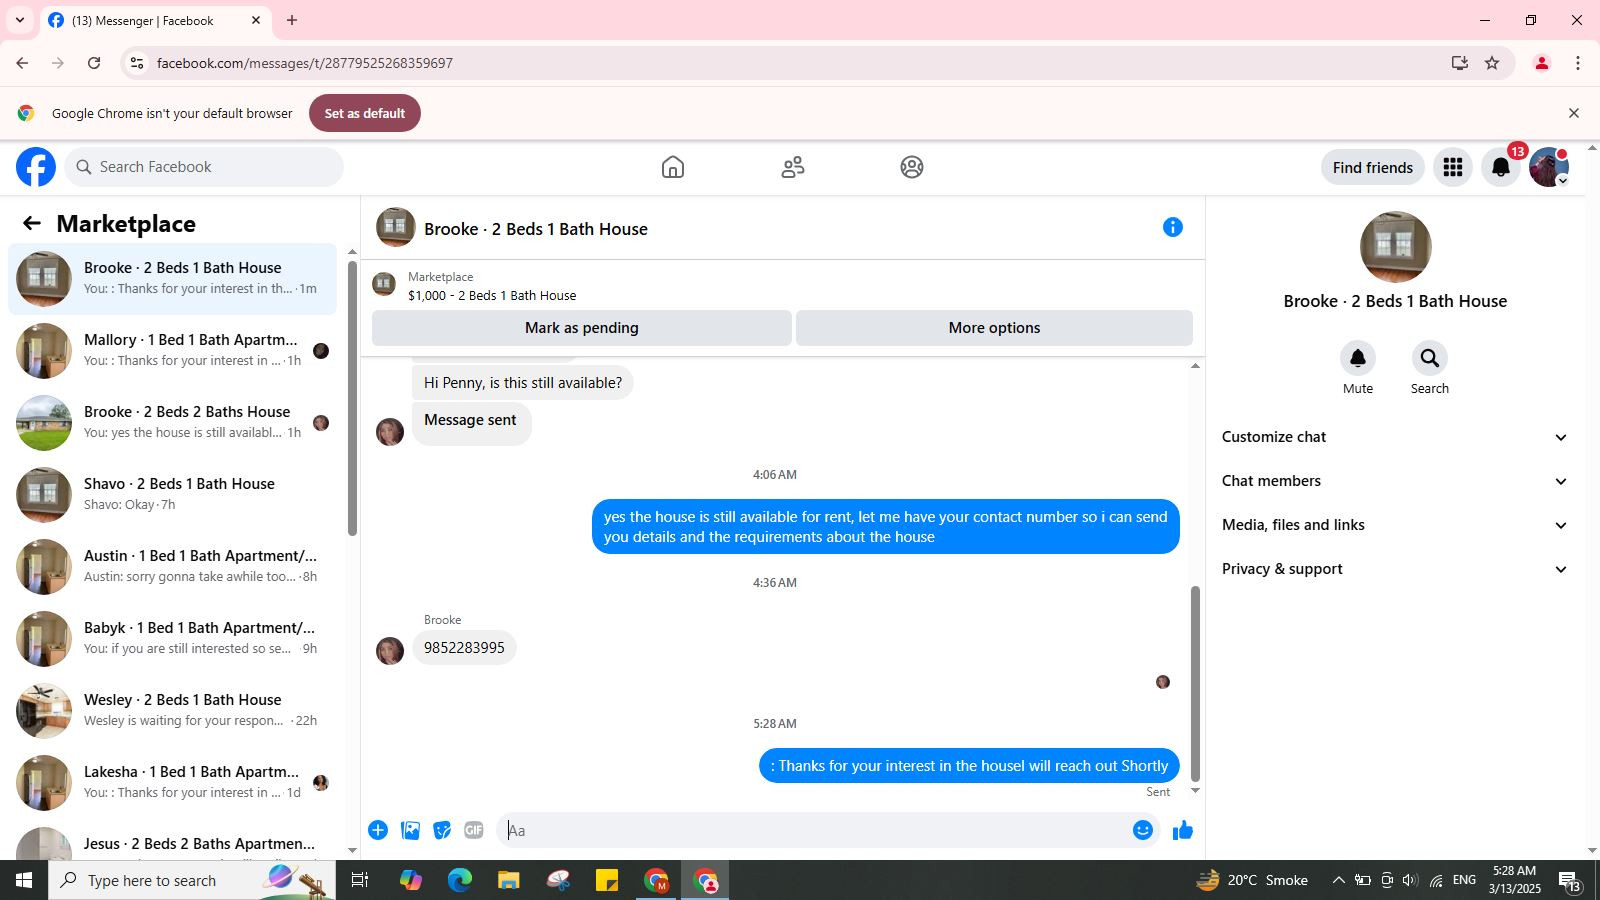The width and height of the screenshot is (1600, 900).
Task: Open Chrome's three-dot menu
Action: point(1578,63)
